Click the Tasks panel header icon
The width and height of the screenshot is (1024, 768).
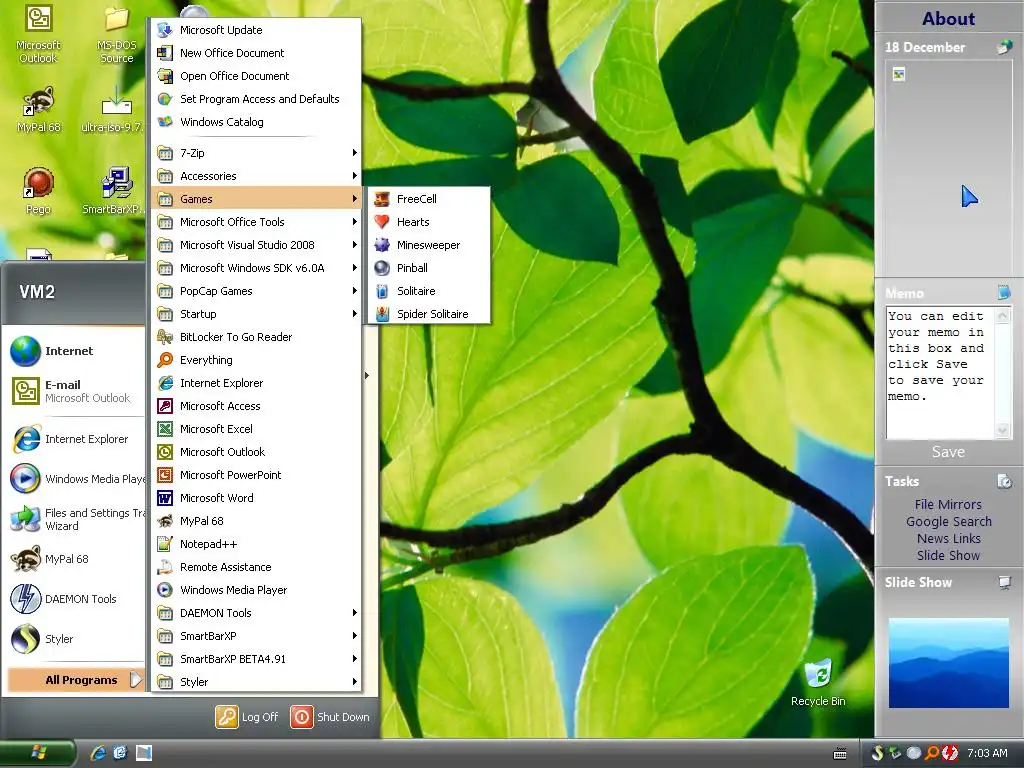click(x=1004, y=481)
